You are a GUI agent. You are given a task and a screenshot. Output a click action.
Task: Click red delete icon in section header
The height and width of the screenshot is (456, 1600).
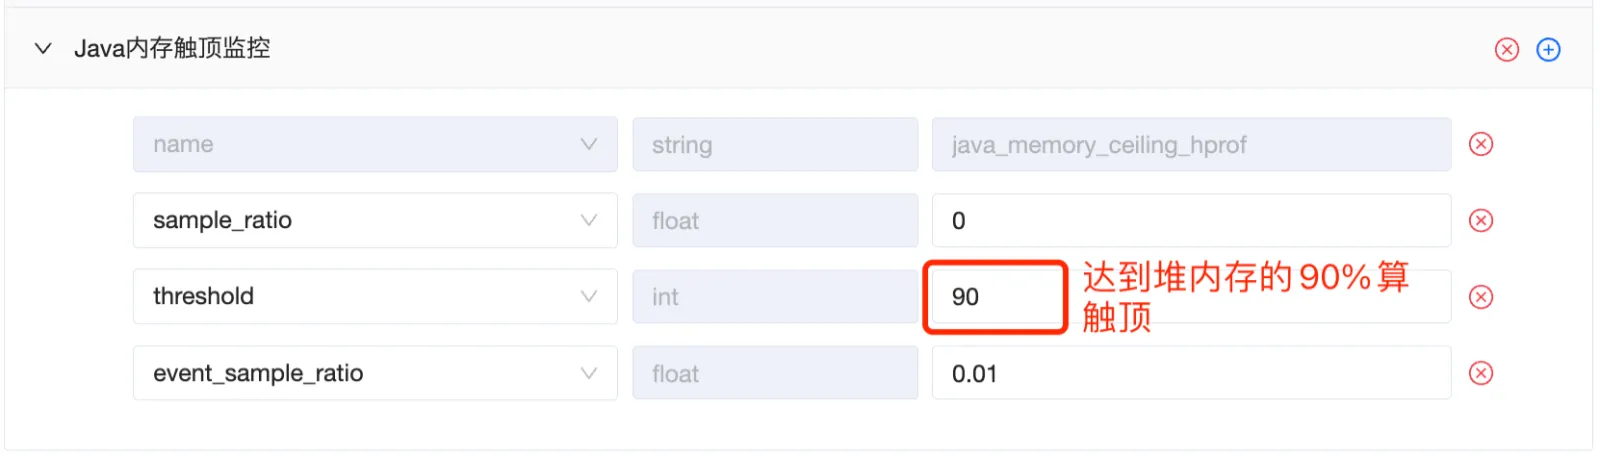click(1506, 49)
